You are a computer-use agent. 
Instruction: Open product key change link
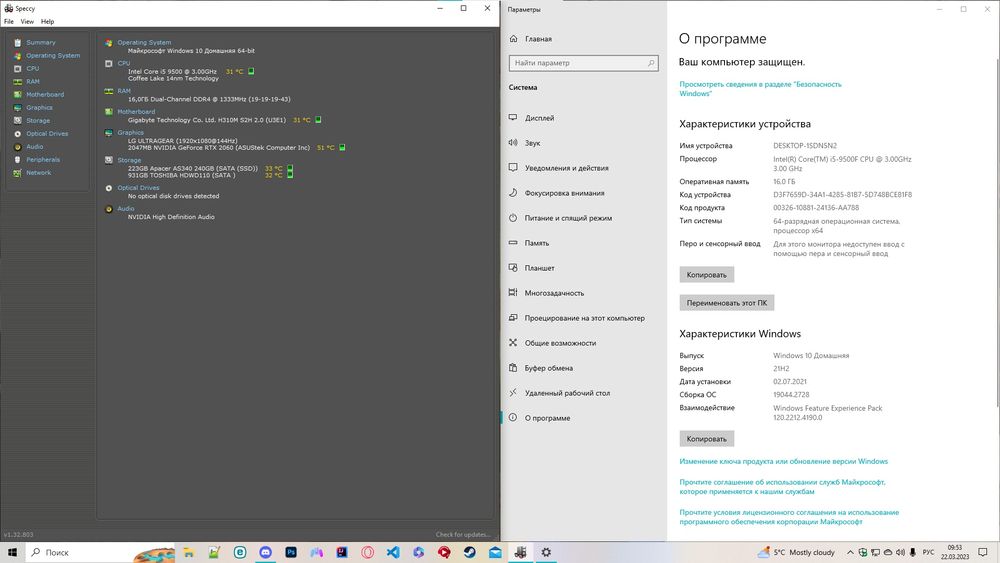pyautogui.click(x=783, y=461)
